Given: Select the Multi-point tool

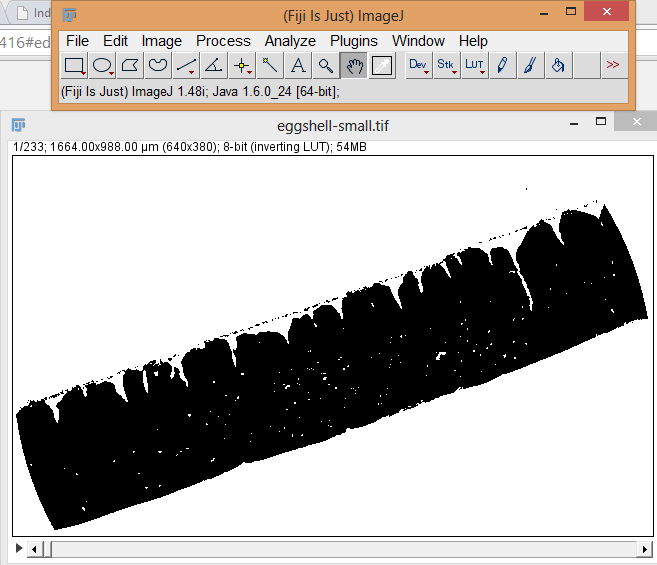Looking at the screenshot, I should 242,65.
